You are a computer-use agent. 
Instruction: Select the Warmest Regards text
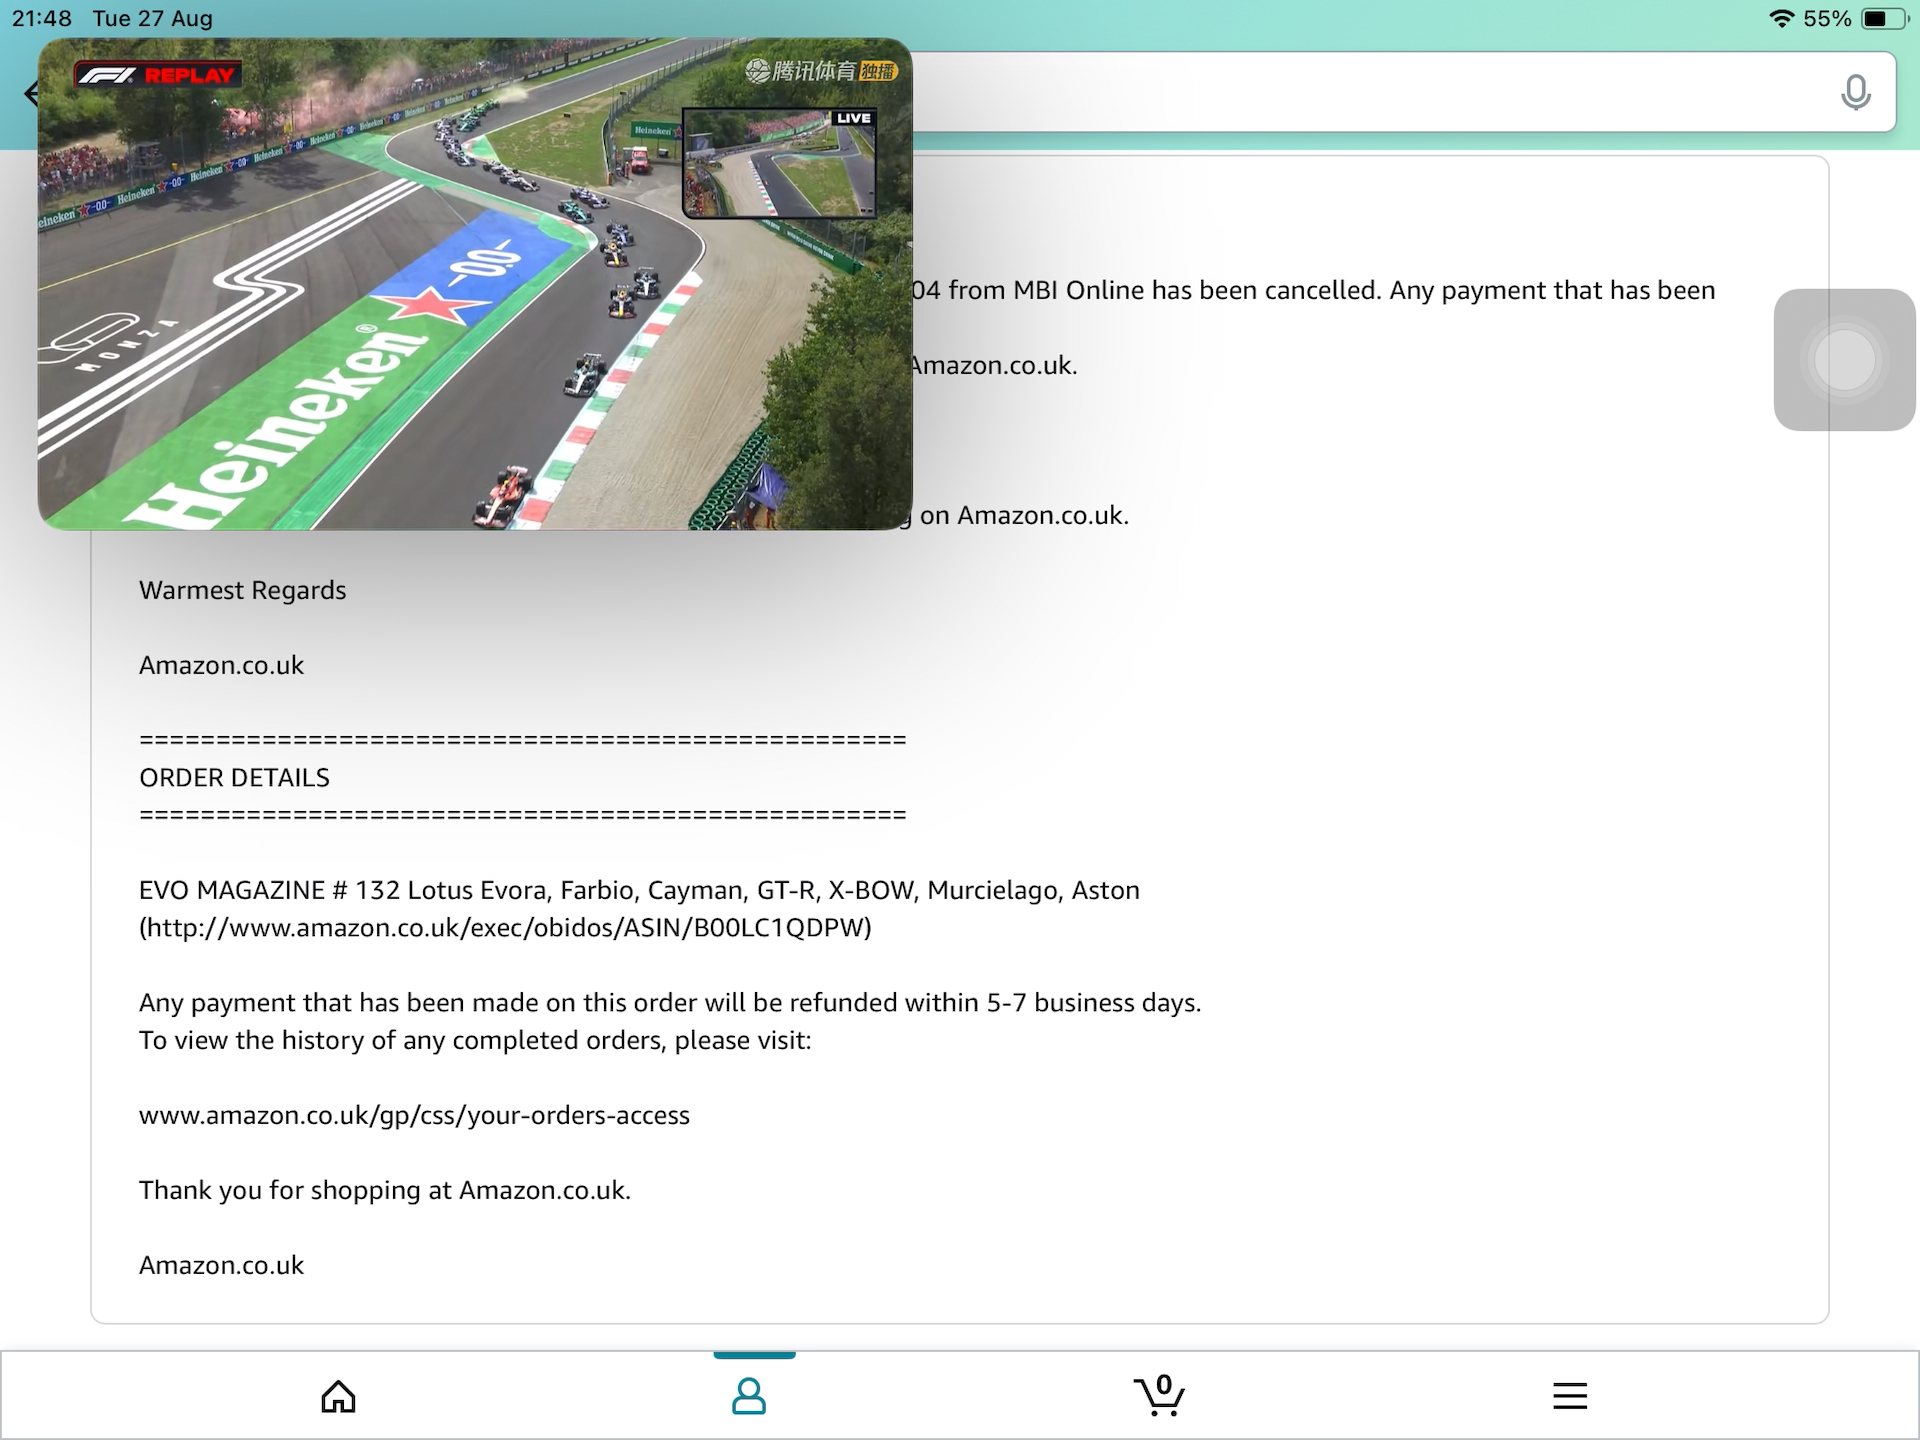point(243,590)
